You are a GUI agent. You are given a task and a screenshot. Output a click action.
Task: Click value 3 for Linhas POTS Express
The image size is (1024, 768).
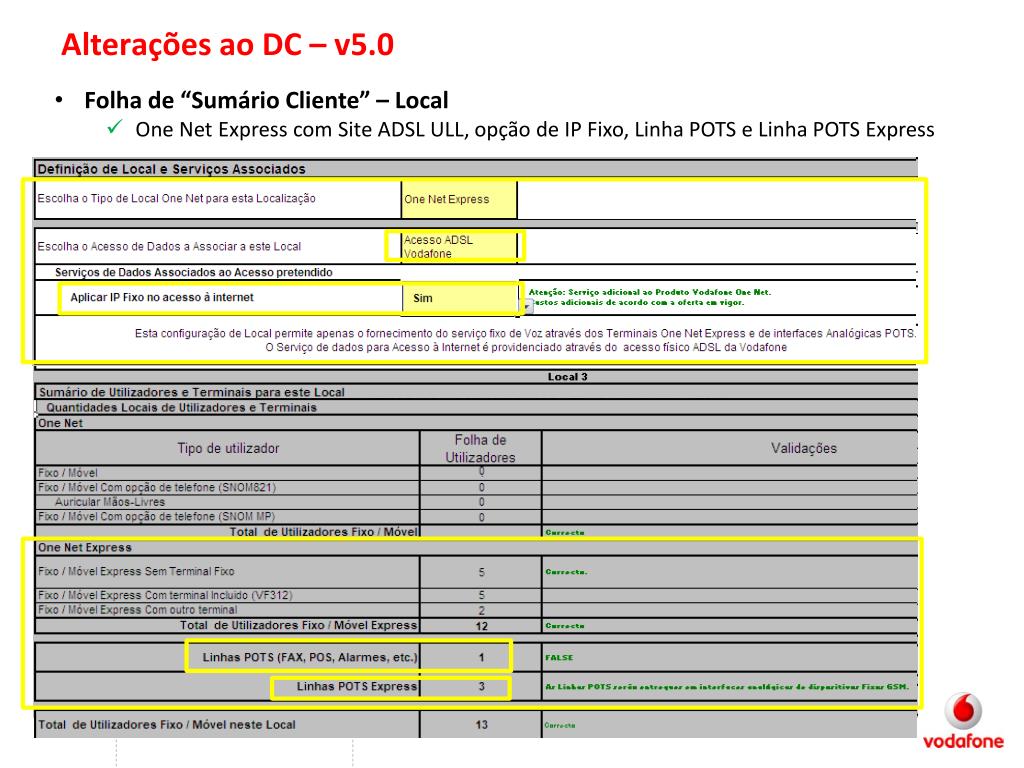(x=481, y=687)
